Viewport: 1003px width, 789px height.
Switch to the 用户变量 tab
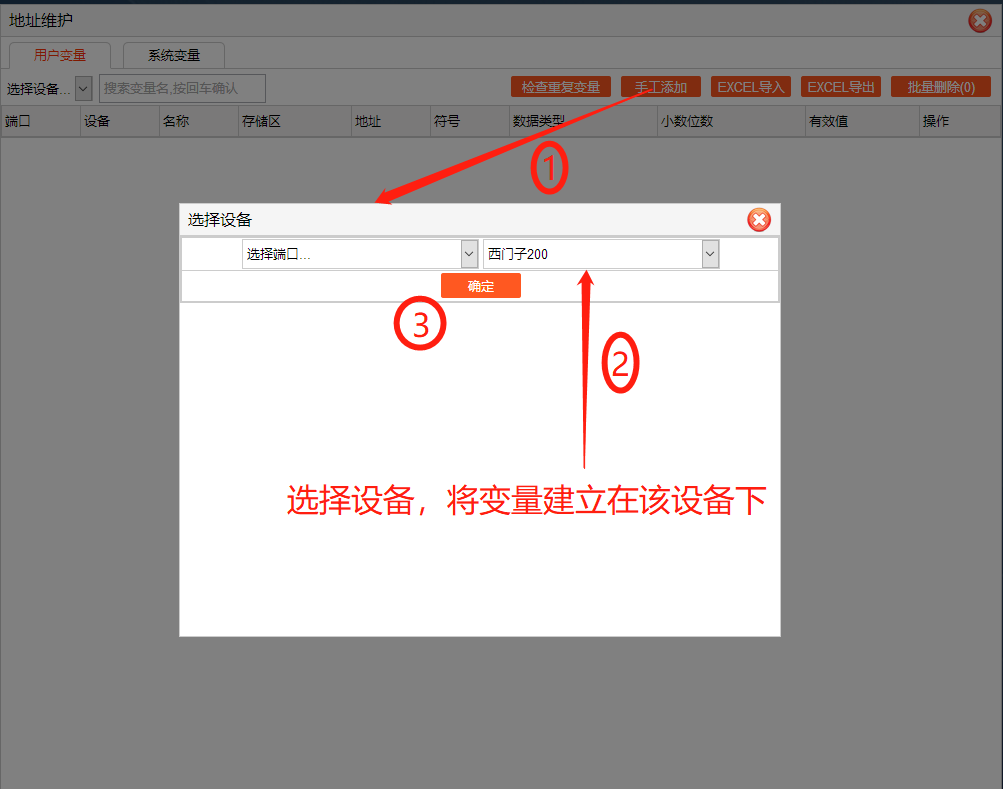coord(60,56)
